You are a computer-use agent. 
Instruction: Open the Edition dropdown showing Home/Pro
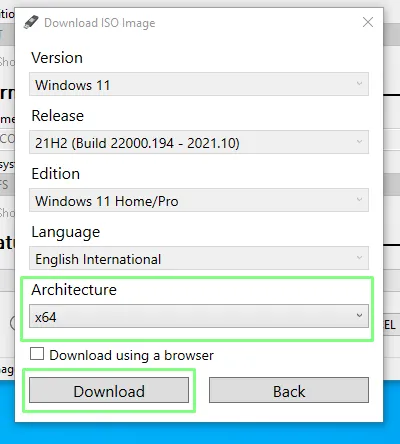coord(199,200)
